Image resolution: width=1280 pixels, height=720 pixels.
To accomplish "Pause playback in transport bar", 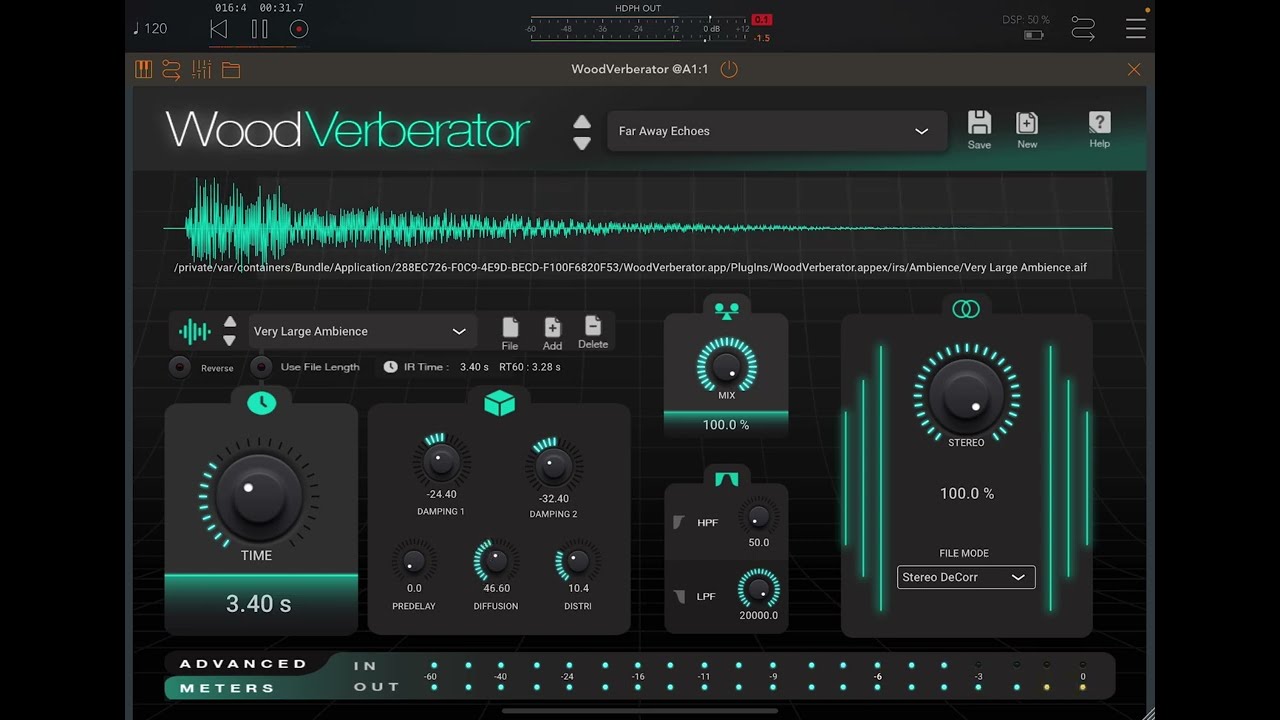I will 260,29.
